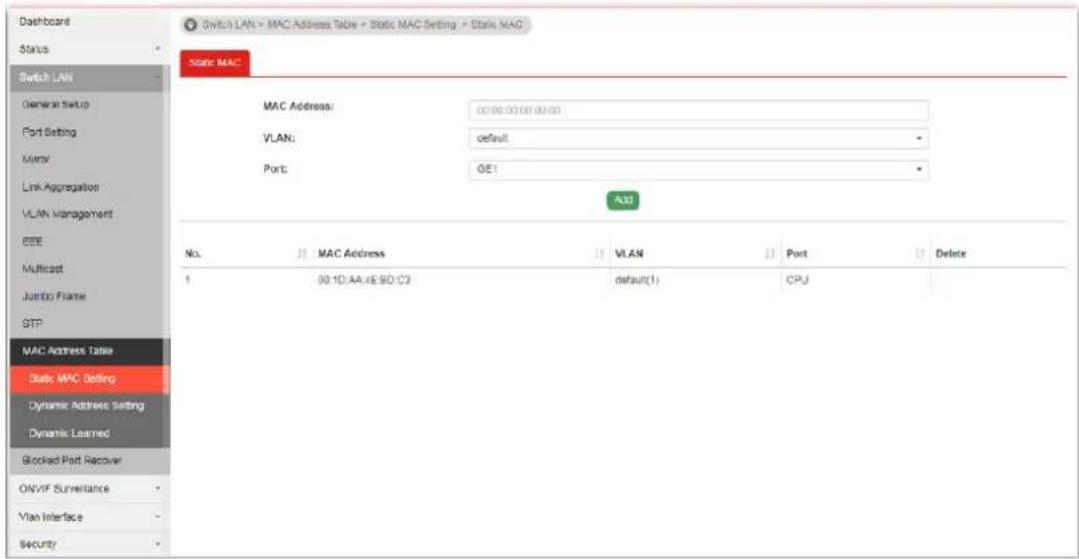Select MAC Address Table menu
Image resolution: width=1079 pixels, height=559 pixels.
pyautogui.click(x=86, y=351)
